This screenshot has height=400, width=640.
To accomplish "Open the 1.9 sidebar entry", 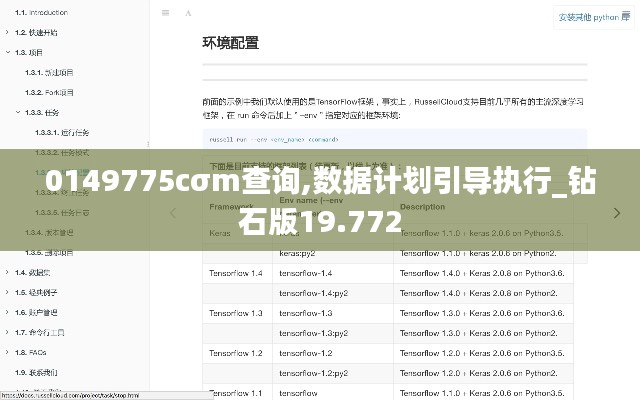I will click(36, 373).
